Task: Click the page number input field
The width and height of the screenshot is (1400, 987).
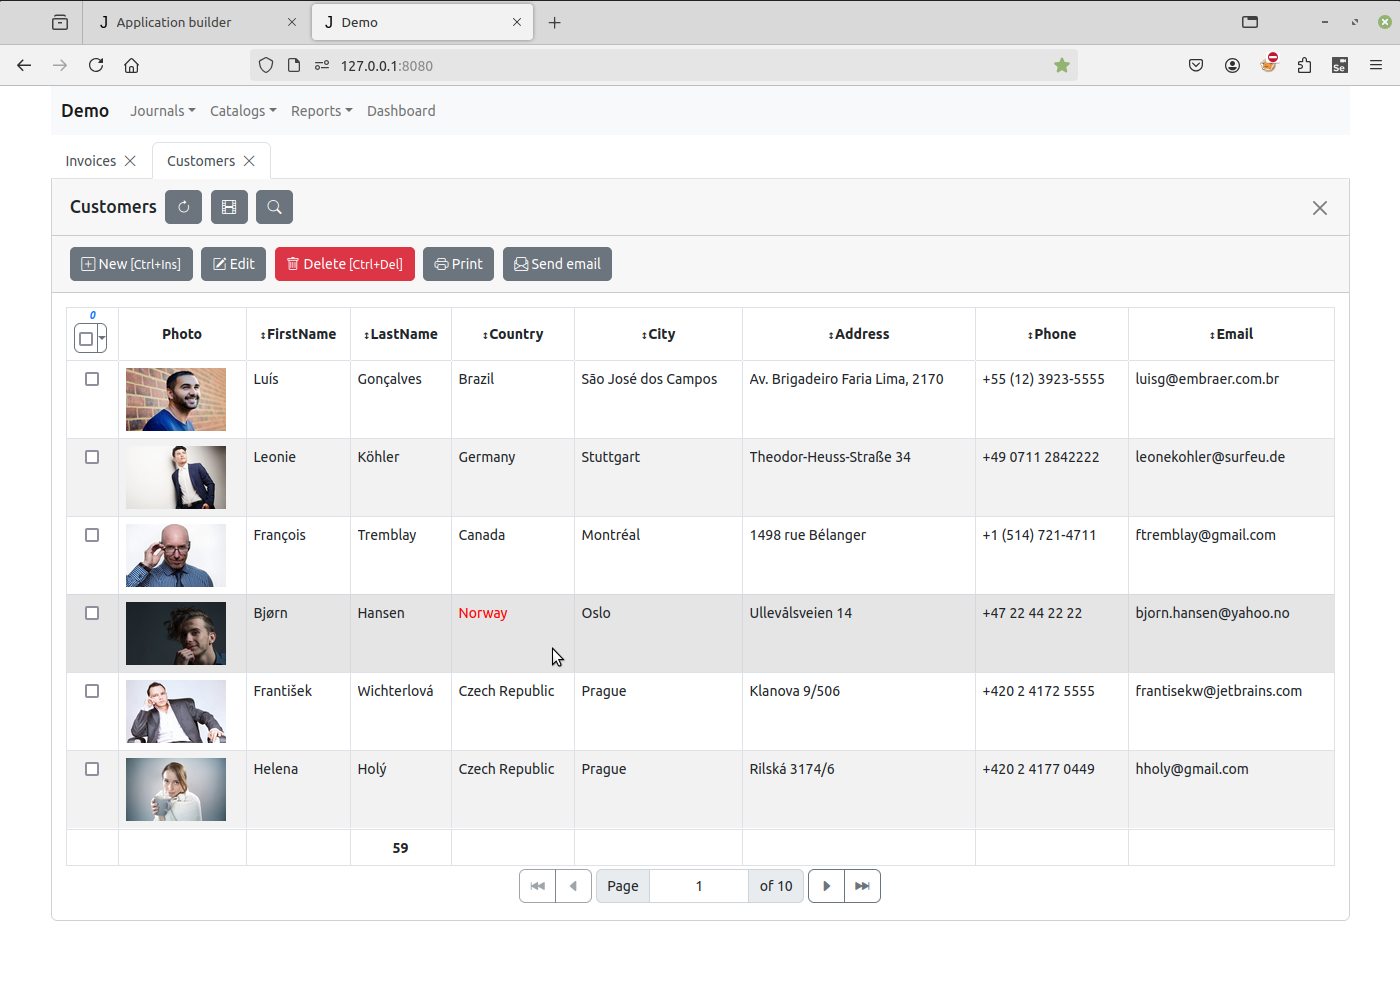Action: [x=699, y=886]
